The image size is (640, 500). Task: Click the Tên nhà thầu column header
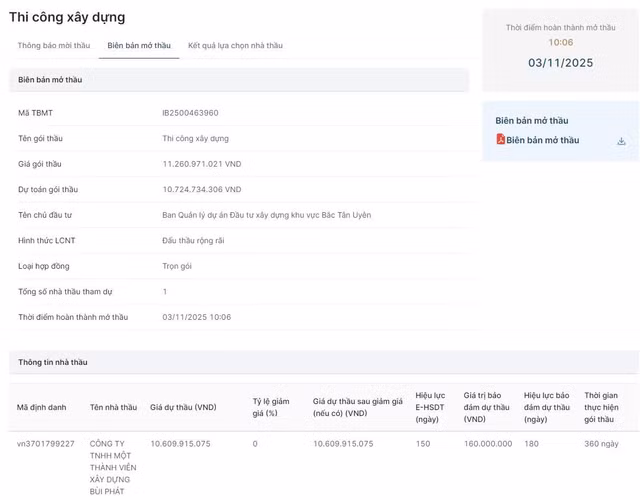[113, 407]
